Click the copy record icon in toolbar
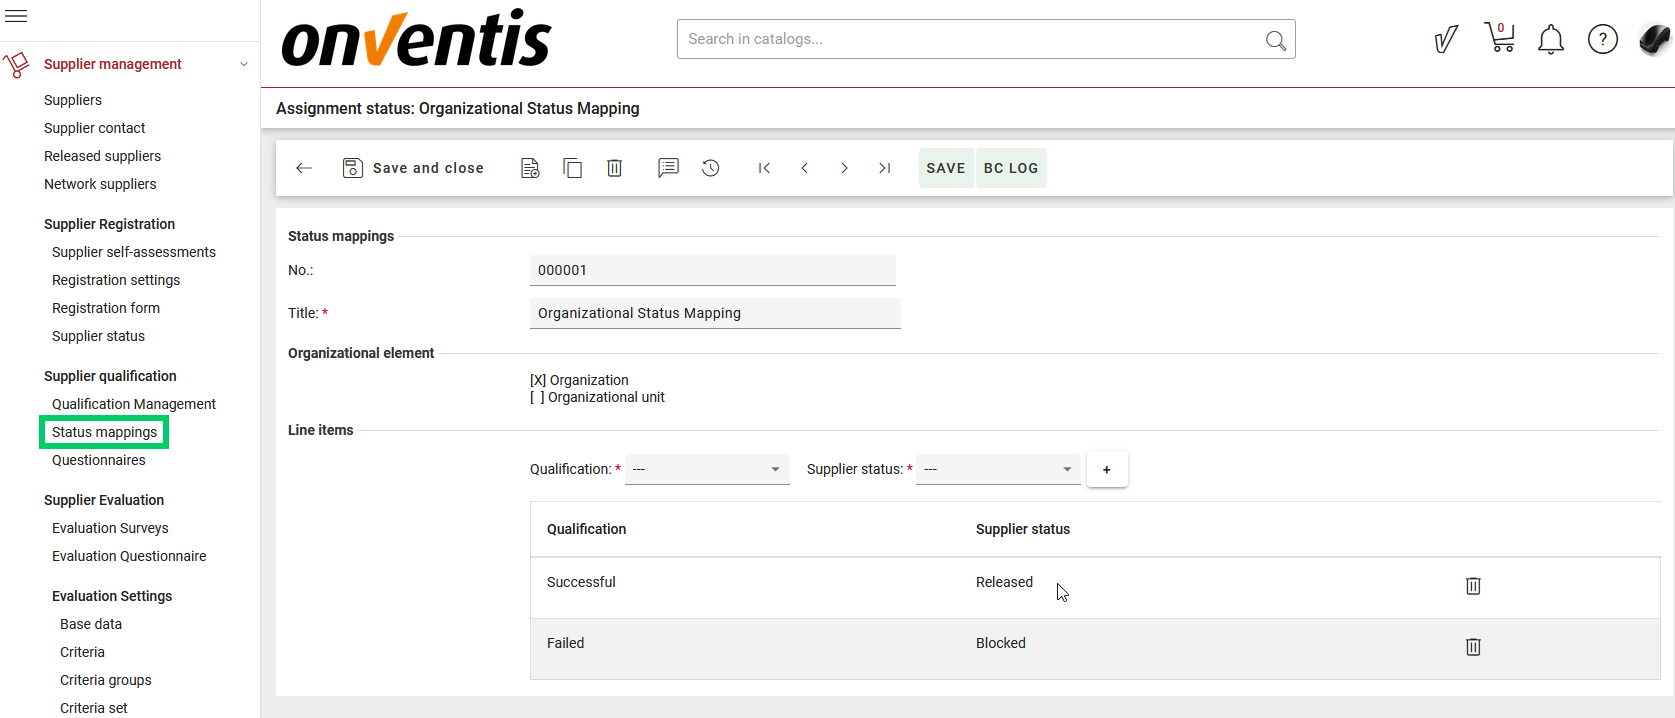1675x718 pixels. (572, 168)
